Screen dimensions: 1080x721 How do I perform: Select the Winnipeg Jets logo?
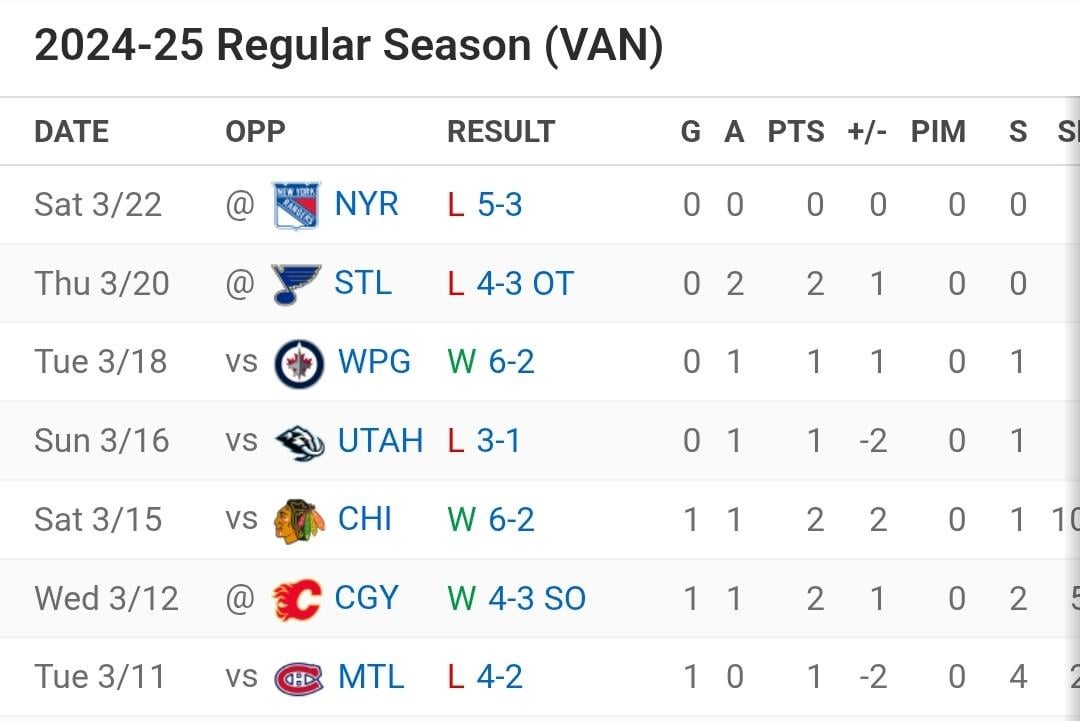pyautogui.click(x=300, y=361)
